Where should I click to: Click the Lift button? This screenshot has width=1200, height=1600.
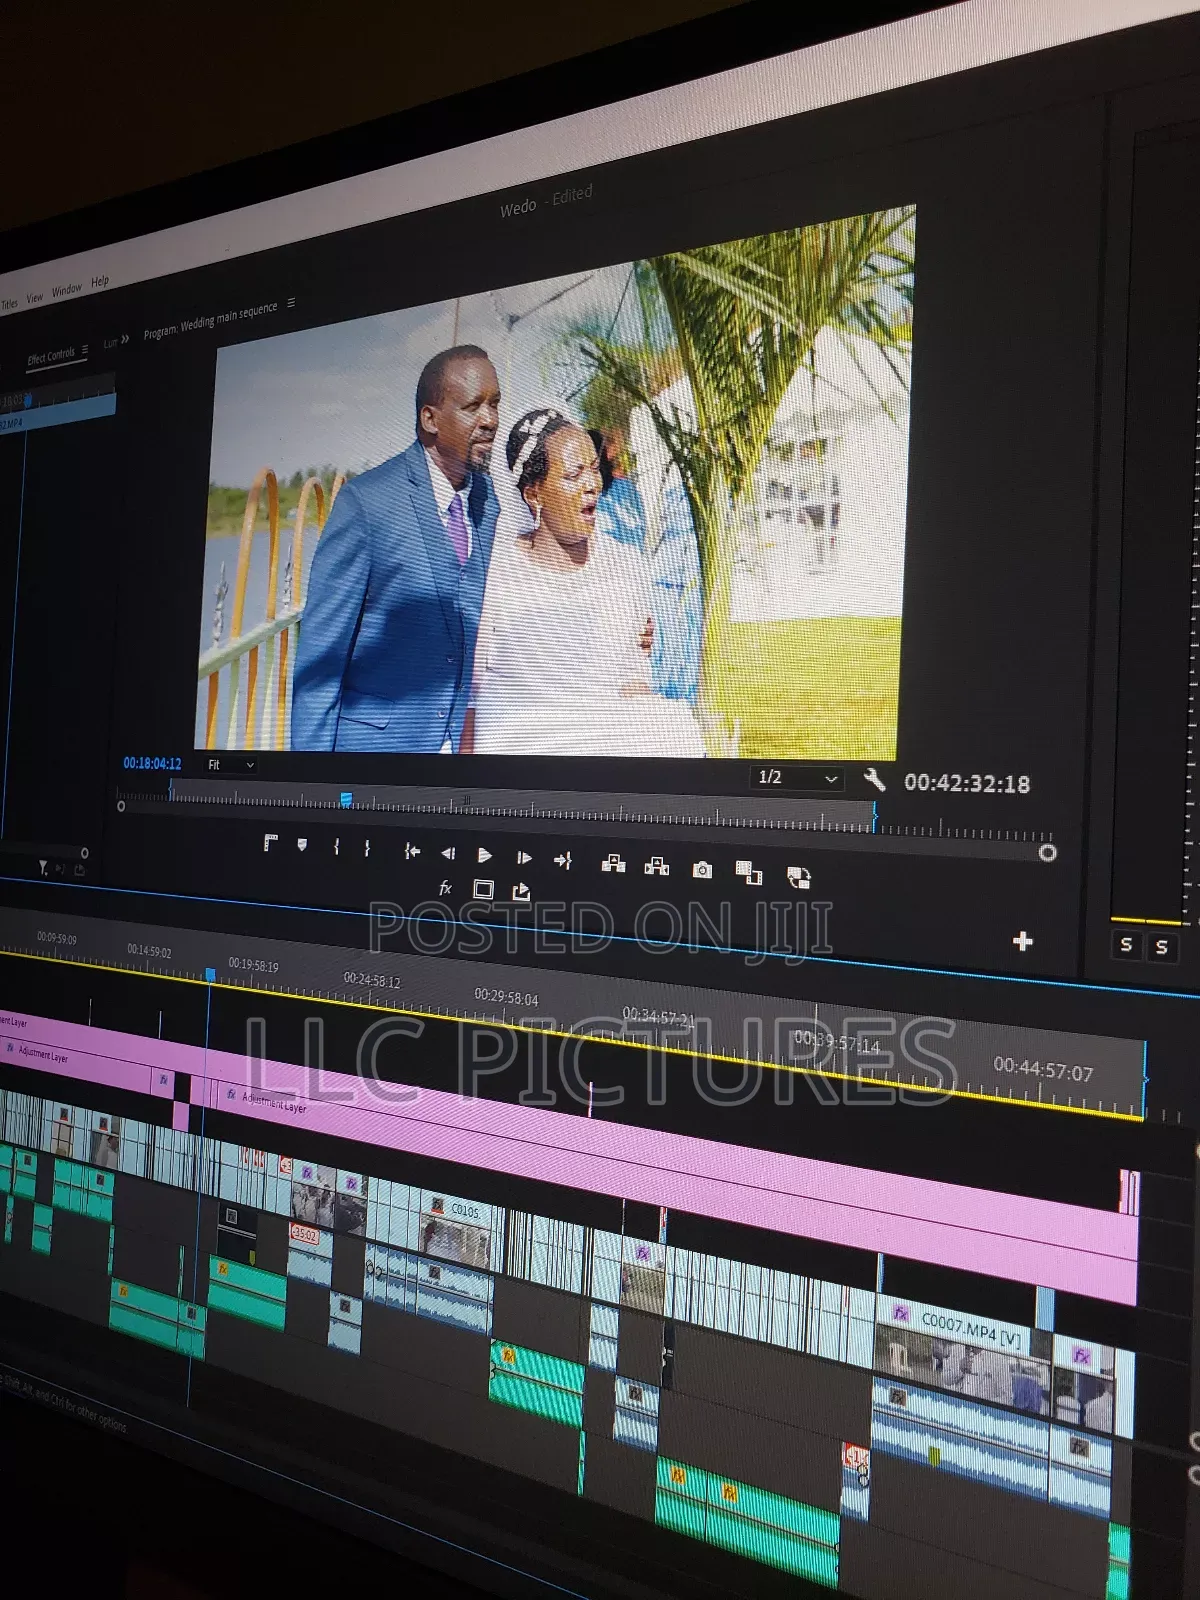[x=613, y=863]
